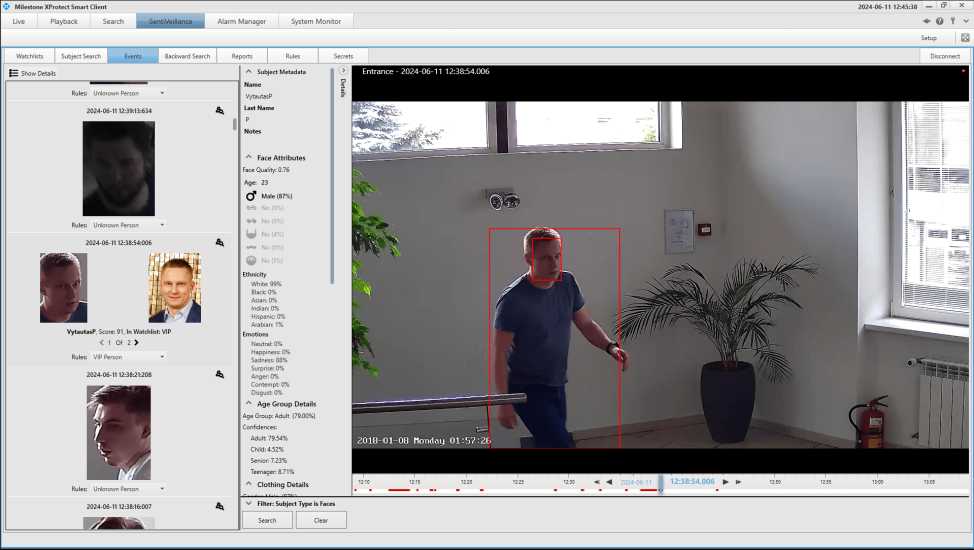Image resolution: width=974 pixels, height=550 pixels.
Task: Open the Backward Search tab
Action: pos(187,56)
